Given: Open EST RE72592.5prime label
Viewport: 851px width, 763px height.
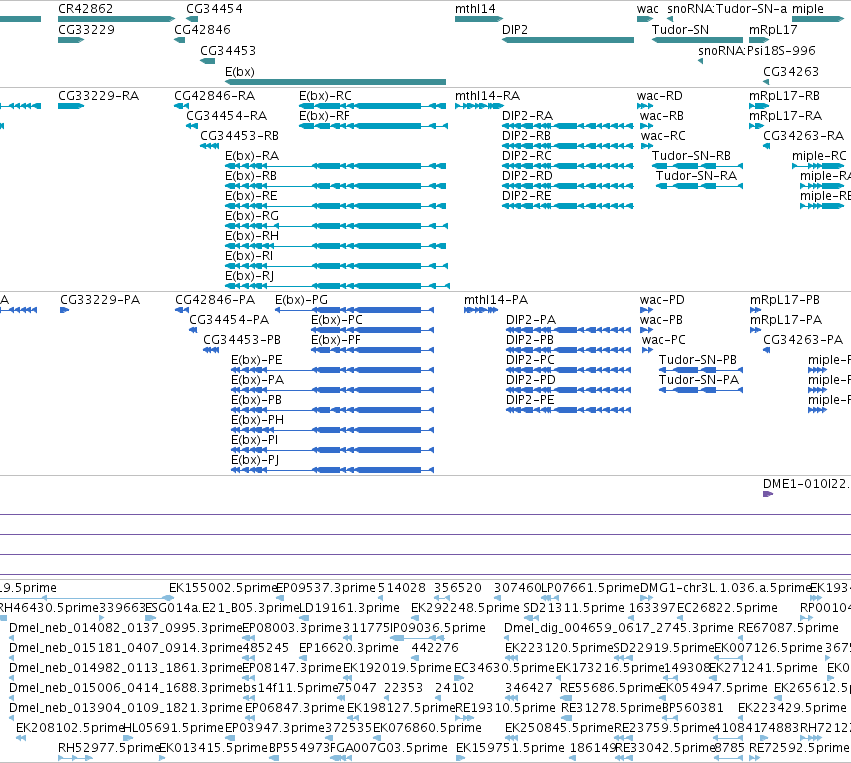Looking at the screenshot, I should [x=799, y=748].
